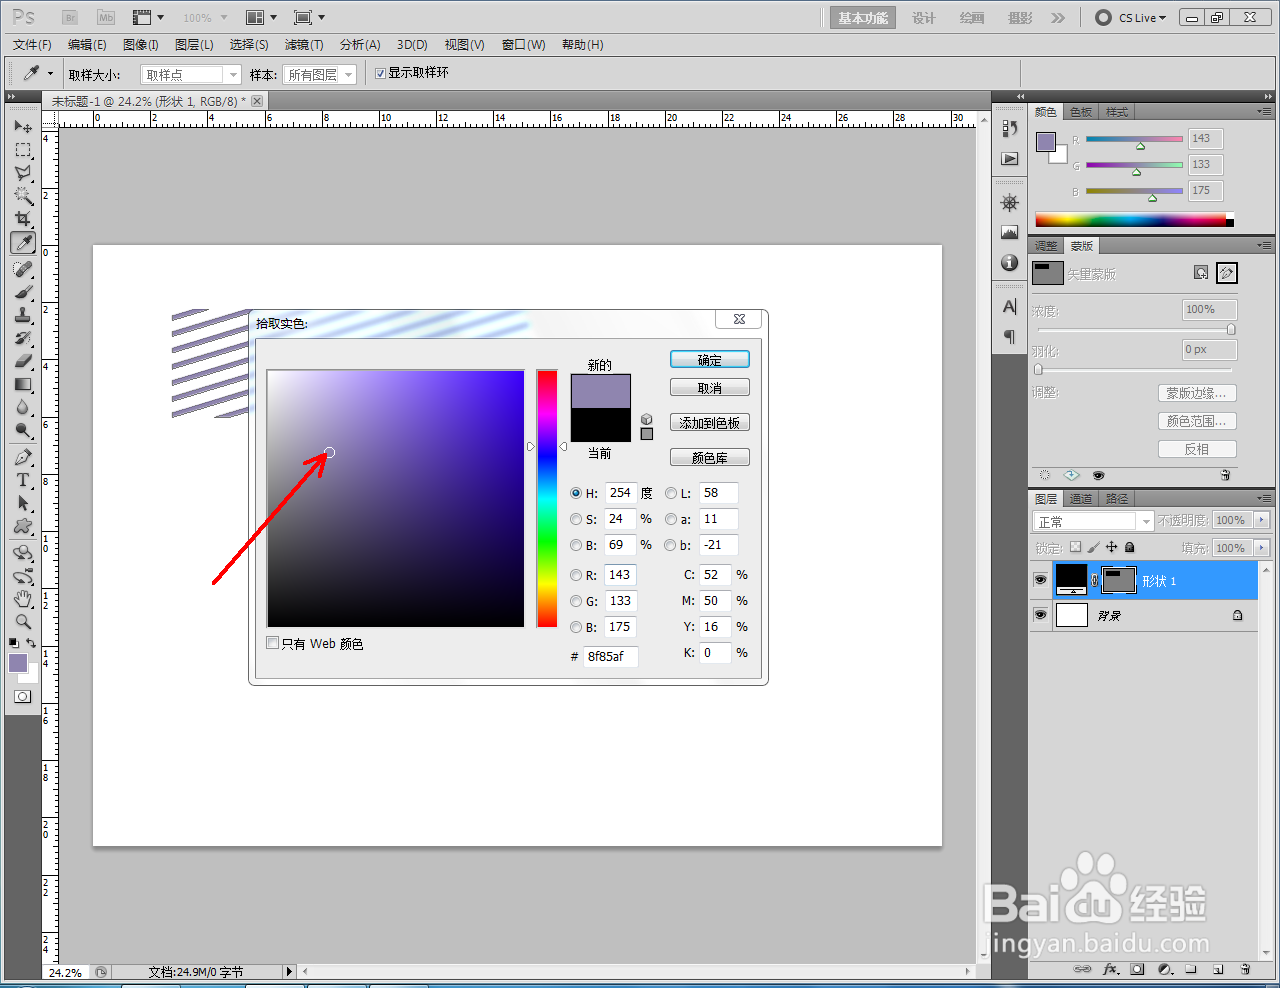Select the Clone Stamp tool
This screenshot has width=1280, height=988.
click(23, 315)
